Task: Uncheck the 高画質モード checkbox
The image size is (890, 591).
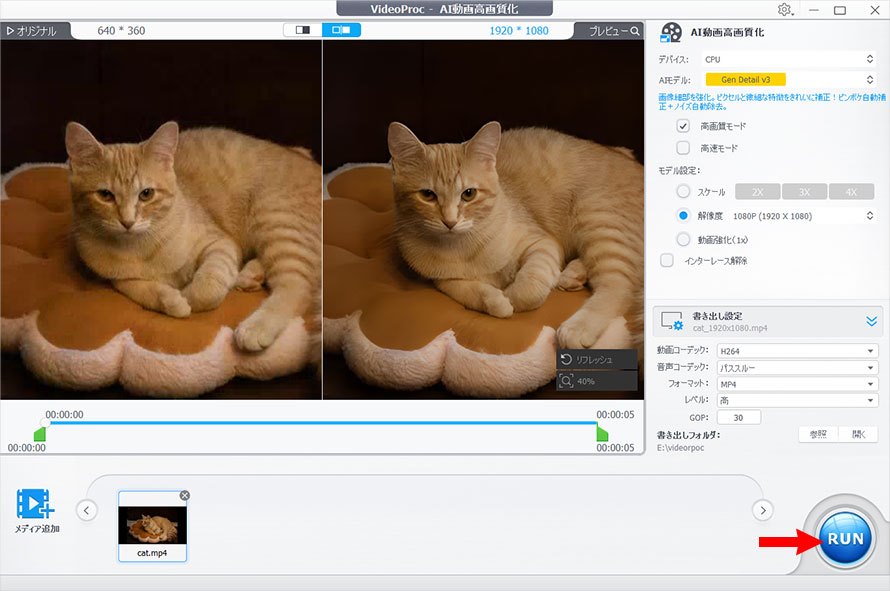Action: (x=683, y=126)
